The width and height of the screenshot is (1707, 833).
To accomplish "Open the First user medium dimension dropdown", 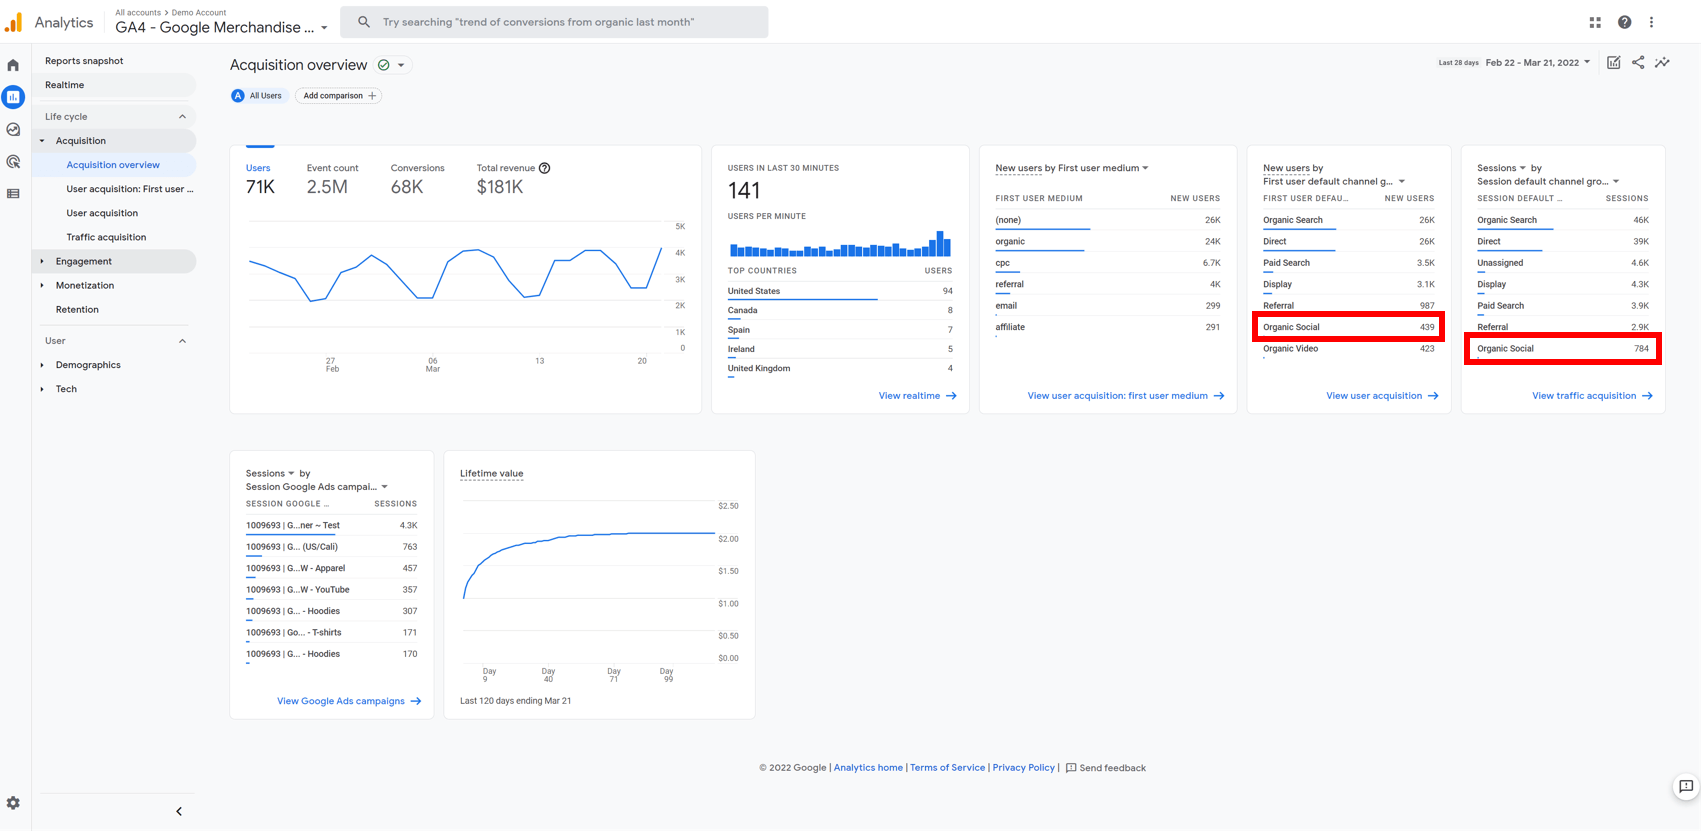I will click(1103, 168).
